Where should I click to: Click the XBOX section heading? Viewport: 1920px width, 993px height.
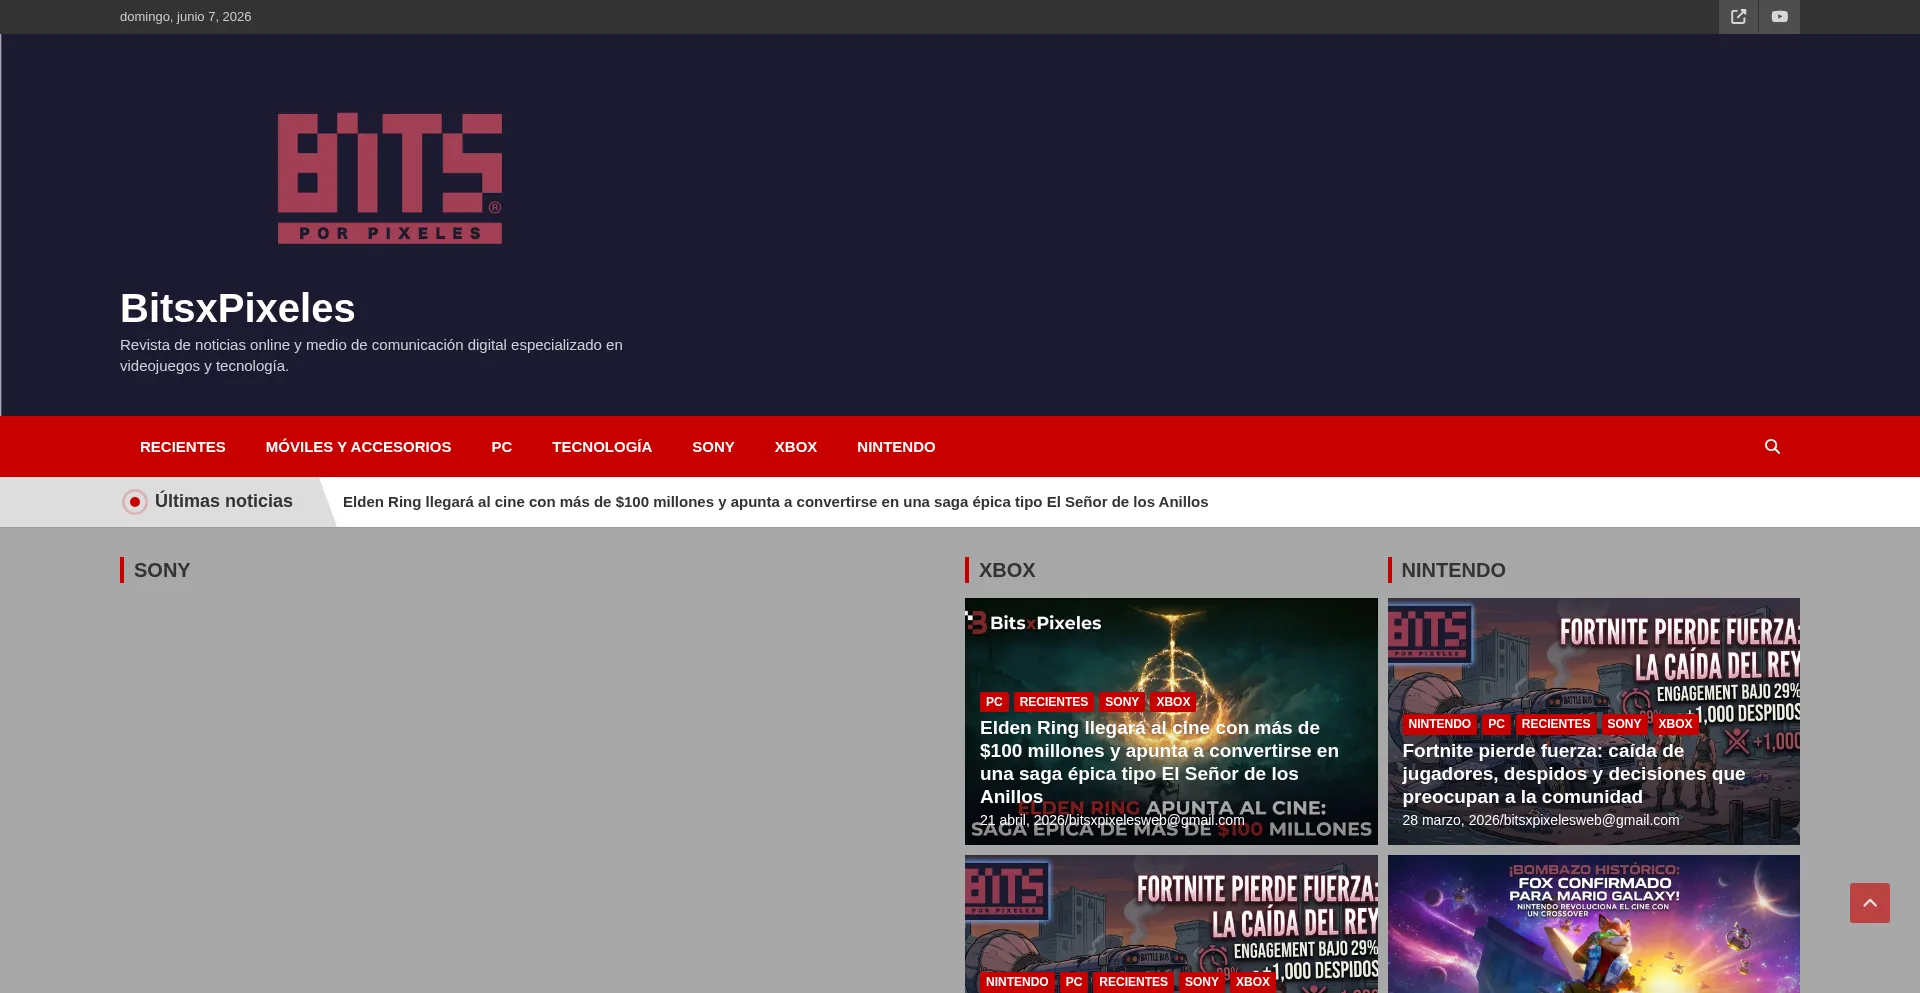[x=1007, y=570]
